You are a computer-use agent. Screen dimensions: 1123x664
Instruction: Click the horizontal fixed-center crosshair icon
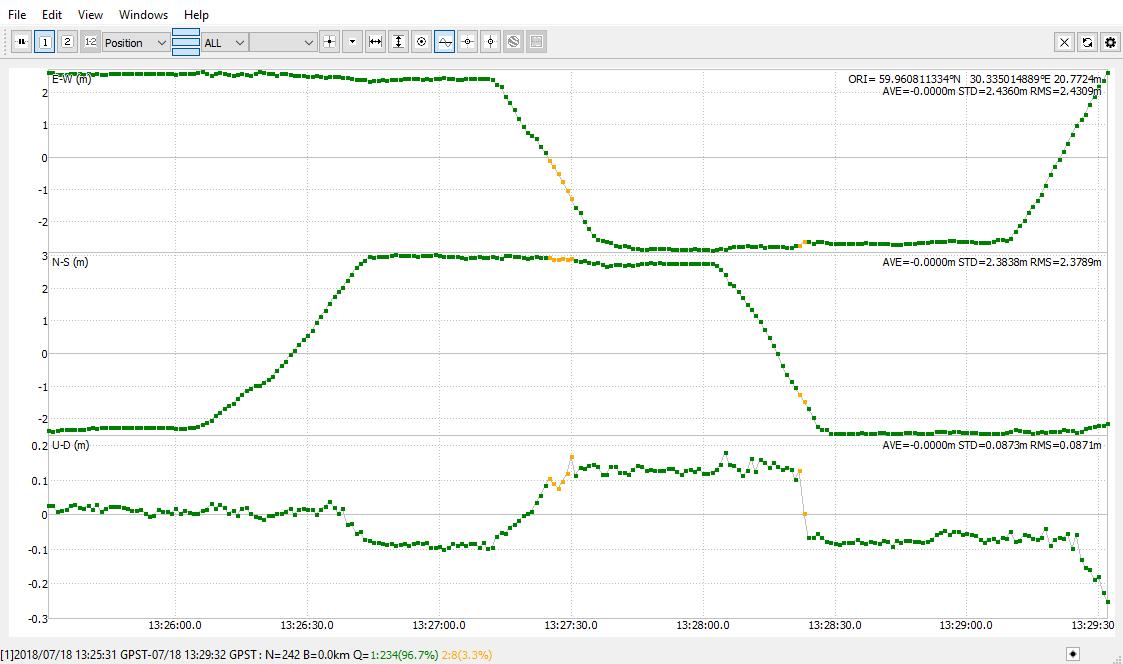click(x=467, y=42)
